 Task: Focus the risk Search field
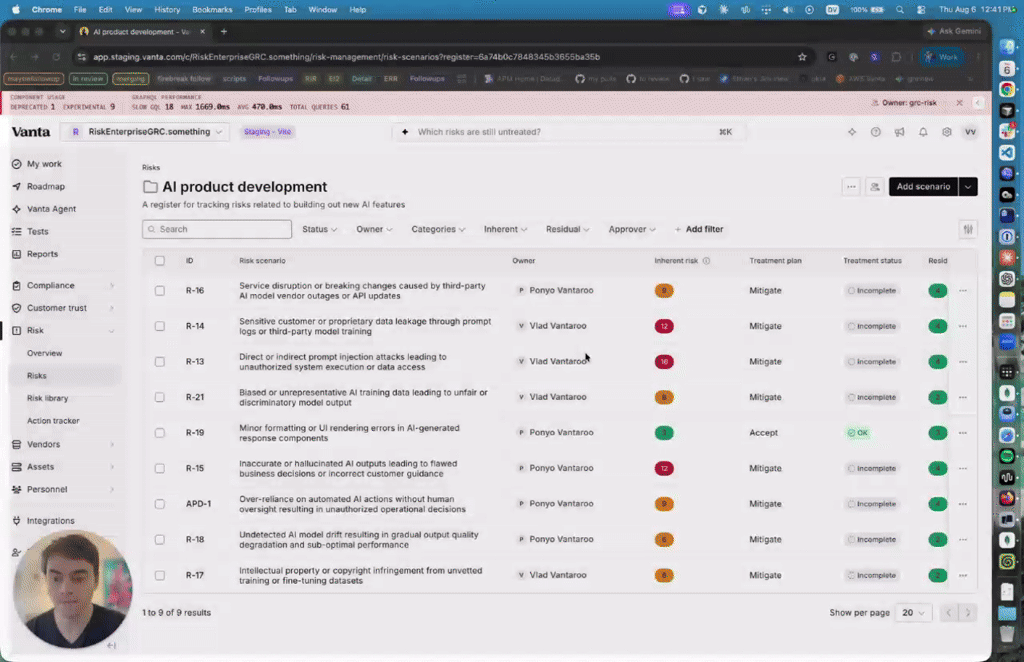(x=217, y=229)
